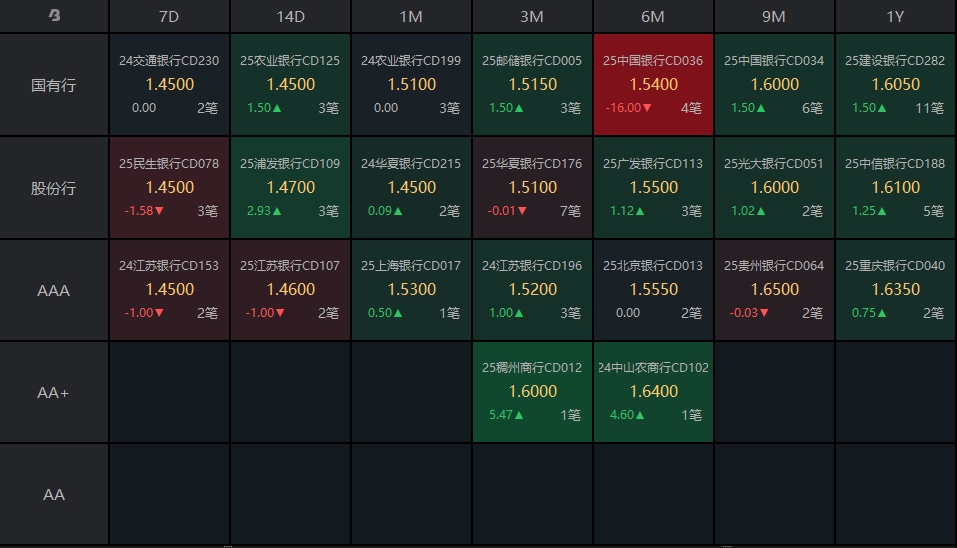Image resolution: width=957 pixels, height=548 pixels.
Task: Select the 14D tenor column header
Action: 291,16
